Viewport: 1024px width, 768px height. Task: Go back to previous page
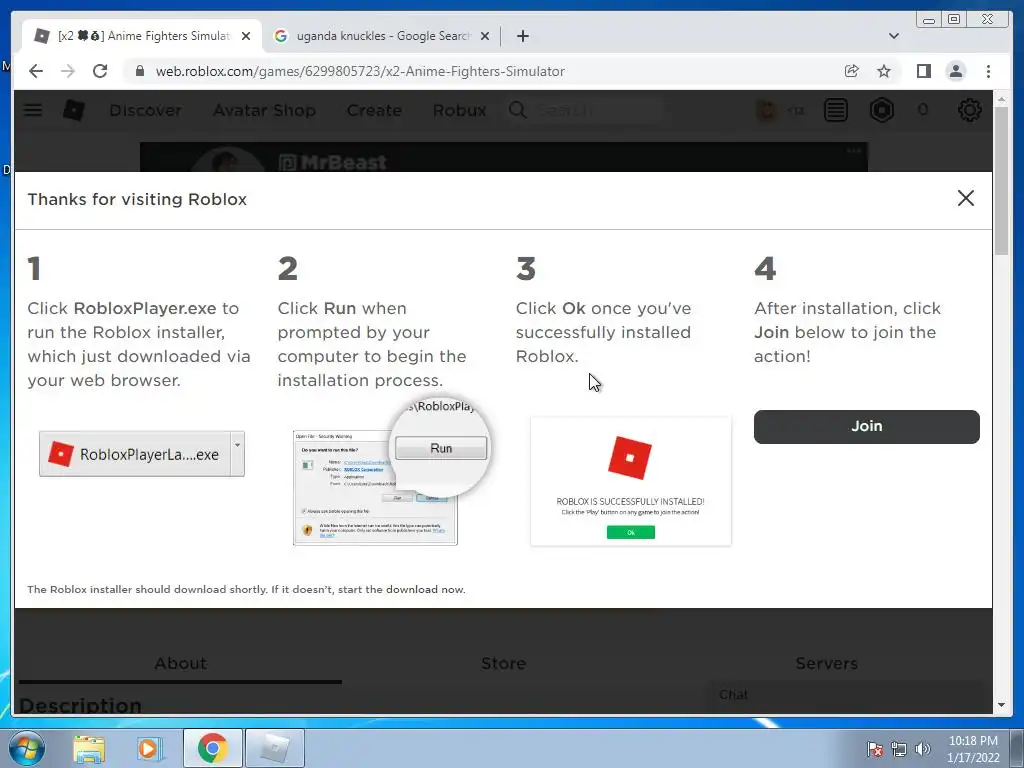(36, 71)
